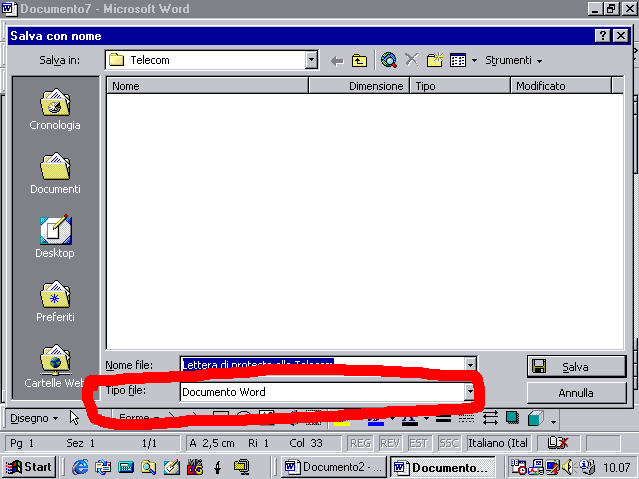Click the taskbar clock showing 10.07
This screenshot has height=479, width=639.
[x=617, y=467]
